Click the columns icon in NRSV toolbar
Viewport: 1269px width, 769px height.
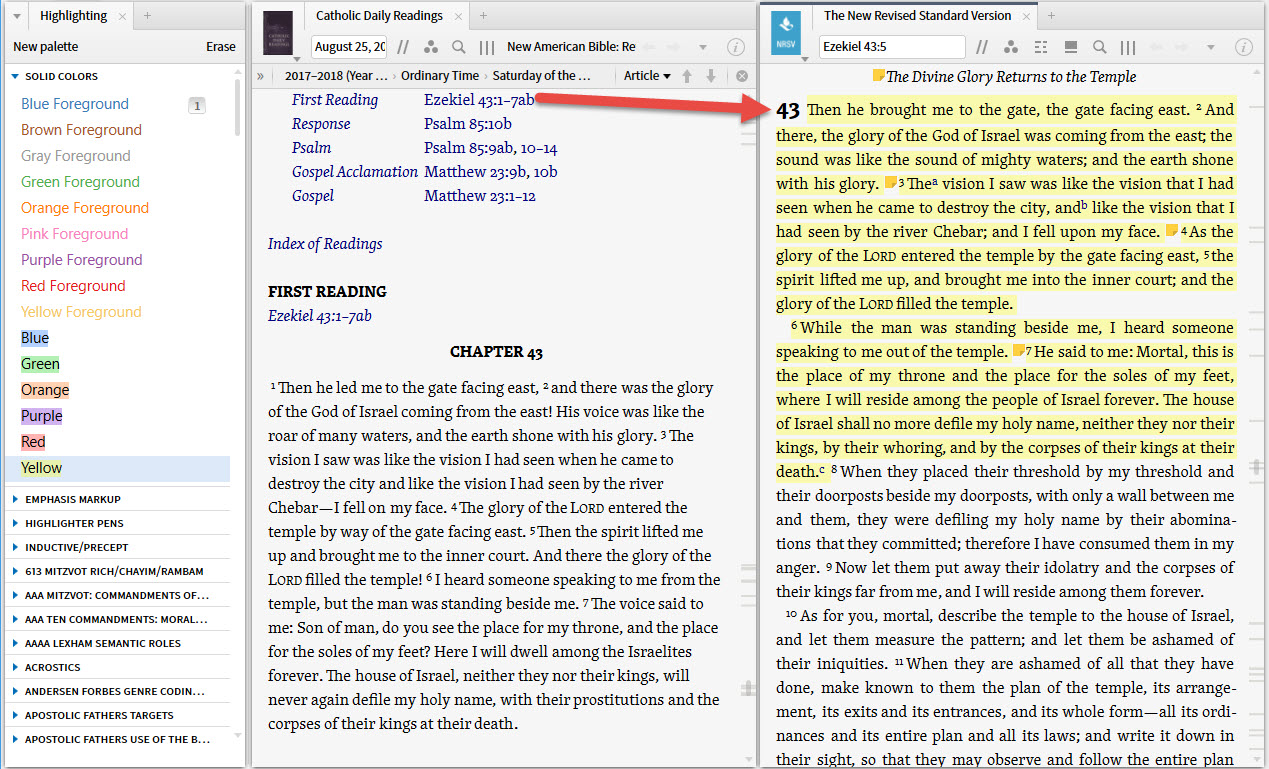[1127, 47]
